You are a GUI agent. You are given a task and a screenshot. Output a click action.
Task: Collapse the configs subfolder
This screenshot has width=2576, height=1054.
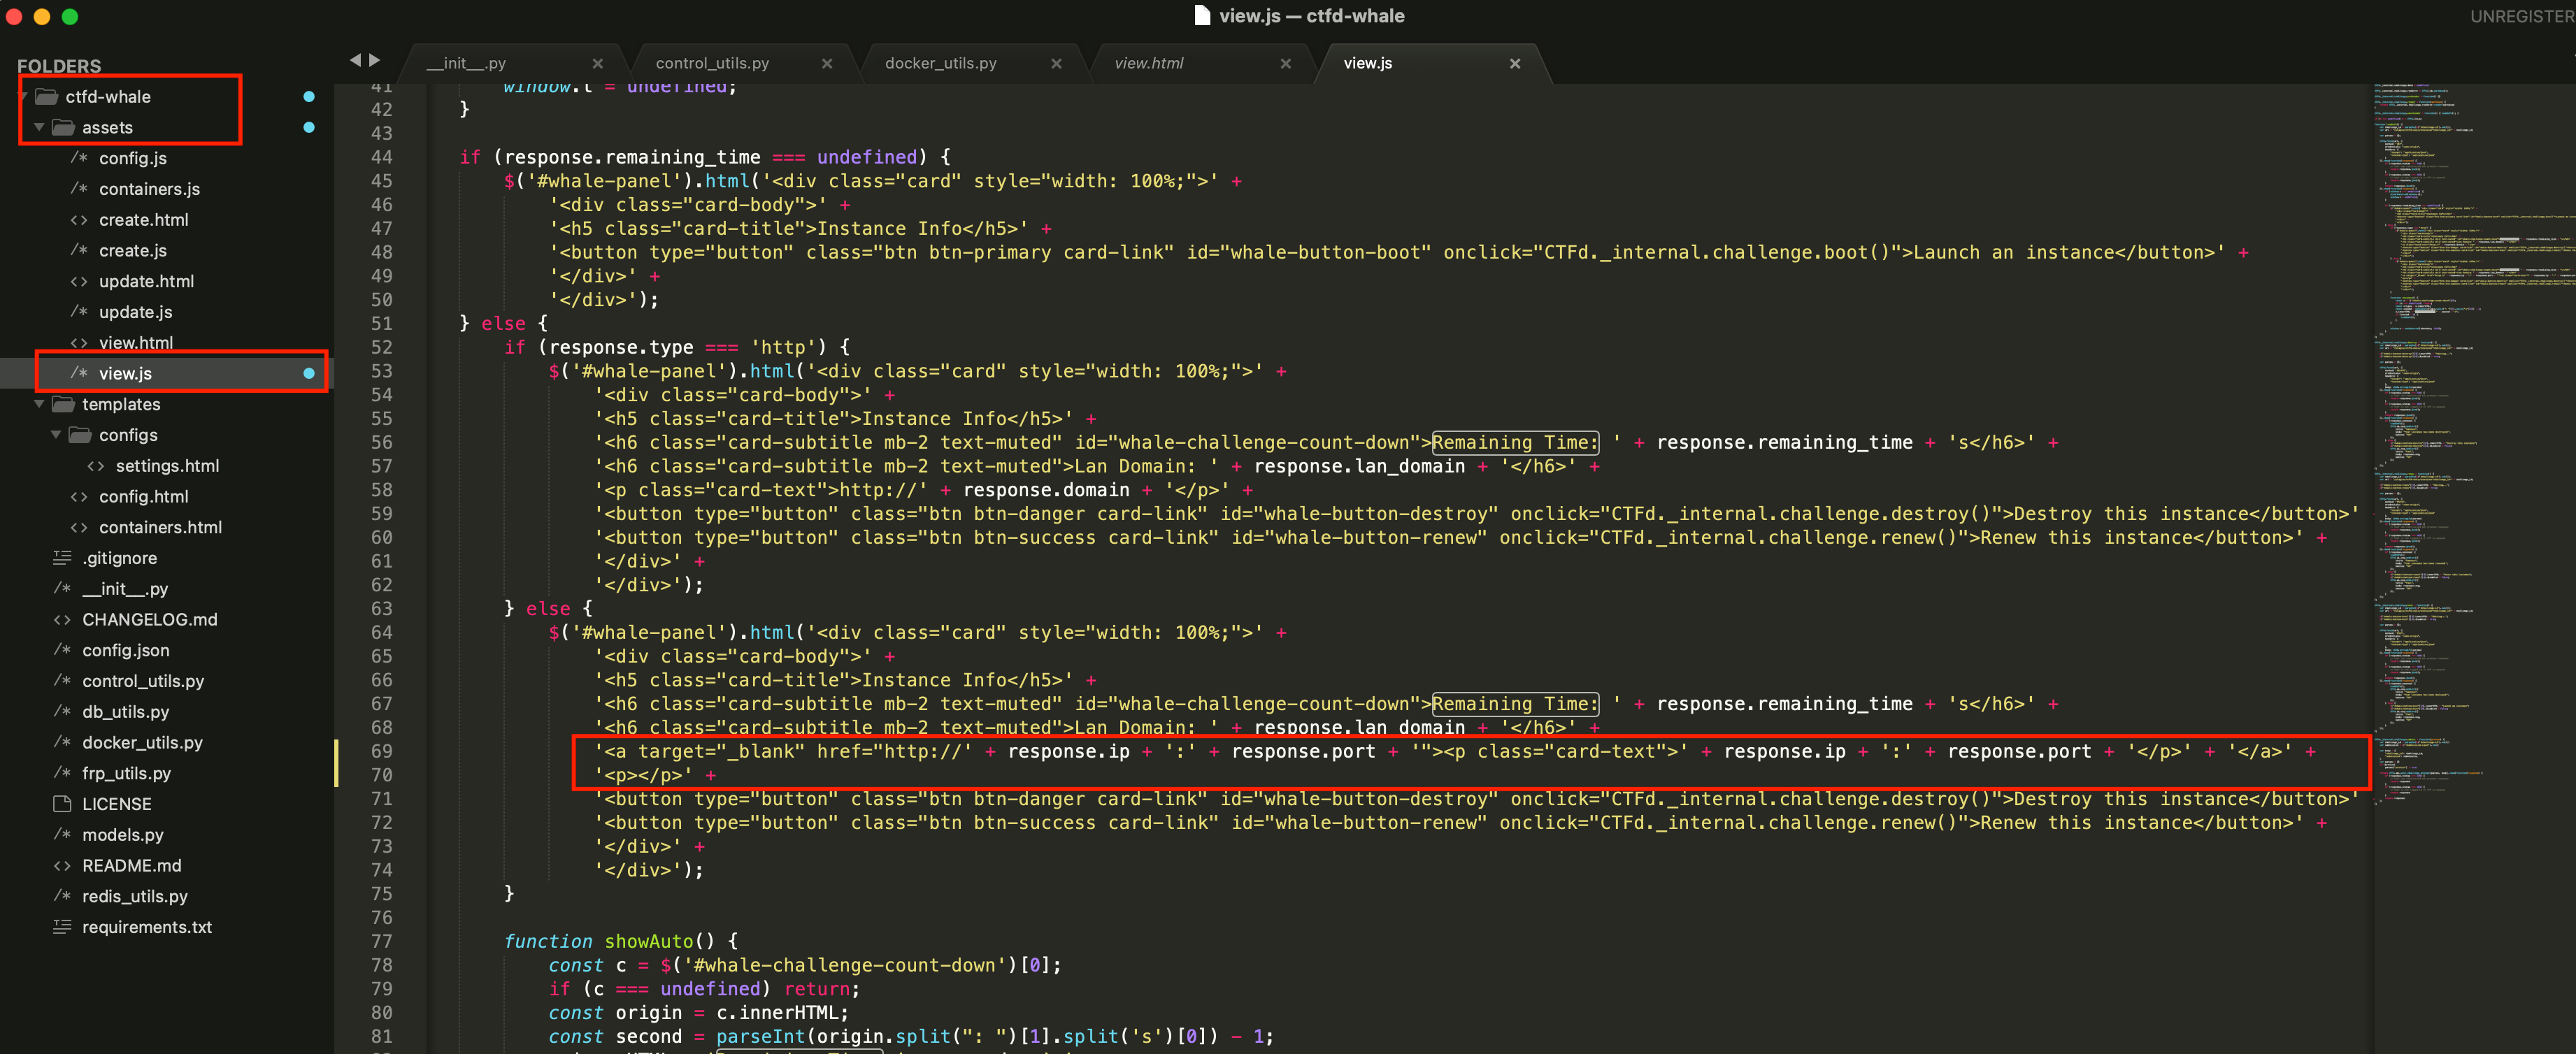point(56,435)
